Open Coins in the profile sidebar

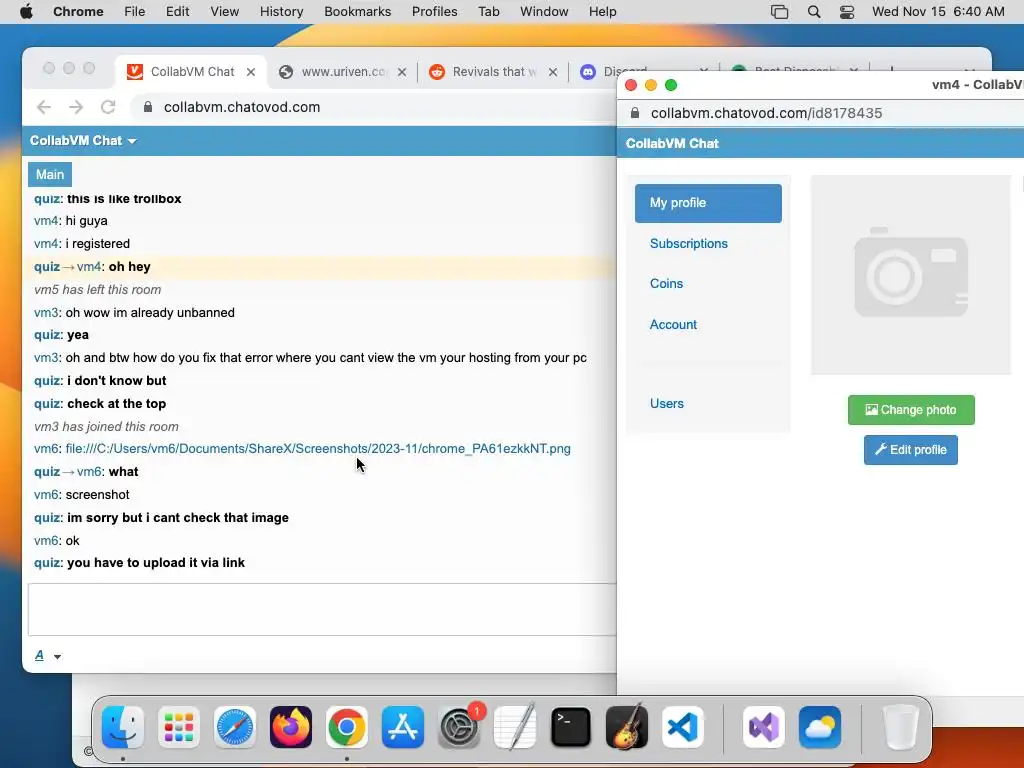pos(666,283)
